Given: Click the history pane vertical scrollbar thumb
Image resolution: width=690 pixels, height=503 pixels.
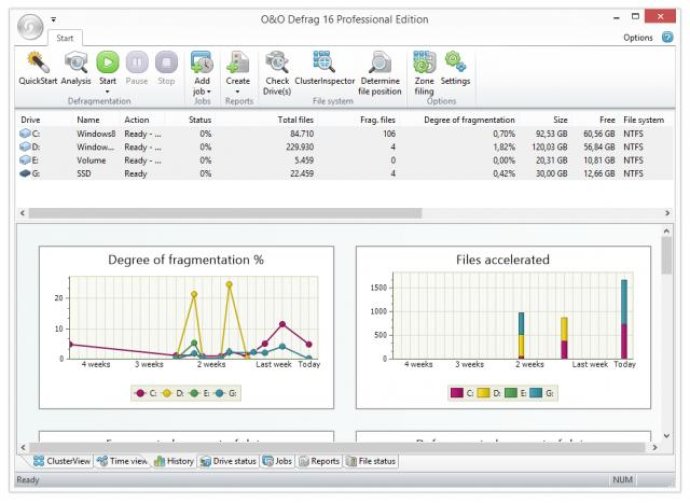Looking at the screenshot, I should click(667, 255).
